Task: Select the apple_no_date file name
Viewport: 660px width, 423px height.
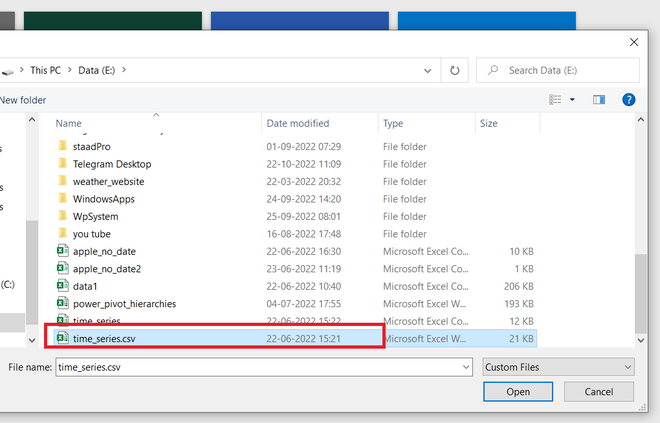Action: (104, 251)
